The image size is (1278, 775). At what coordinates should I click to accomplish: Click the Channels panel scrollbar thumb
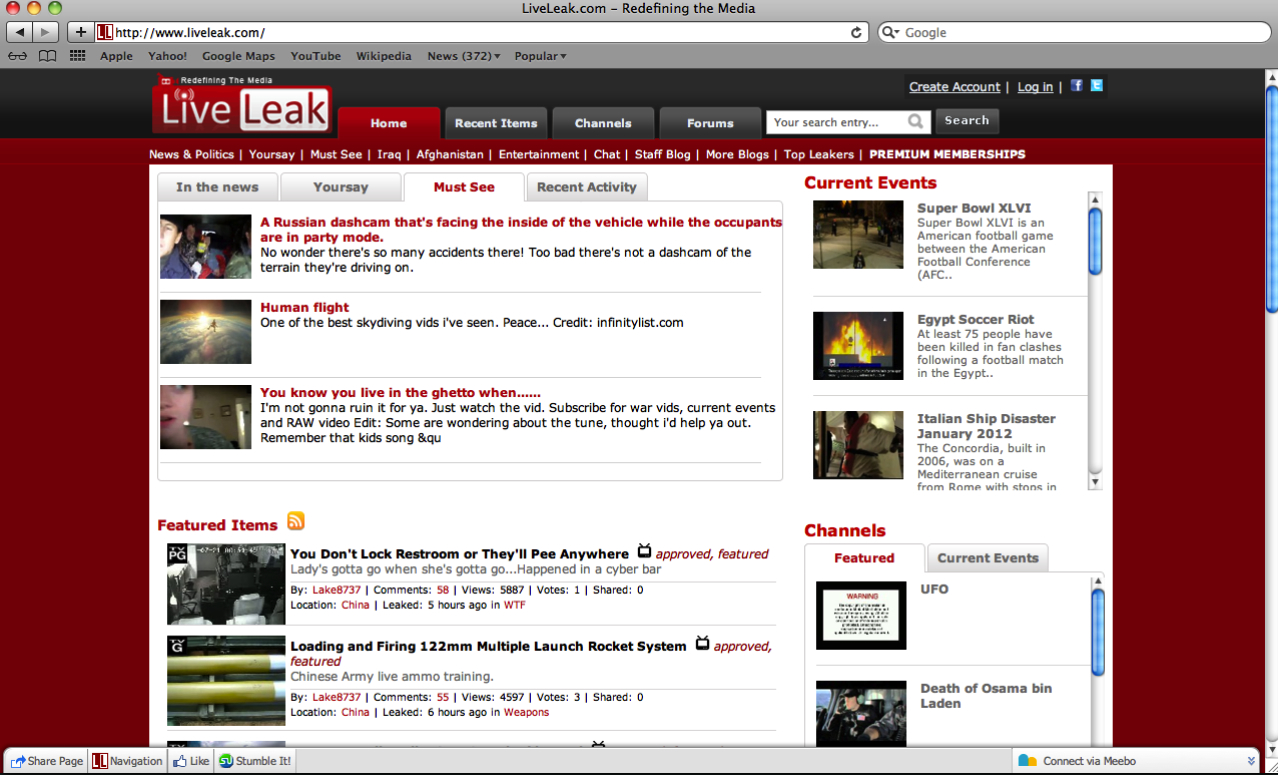(x=1097, y=630)
